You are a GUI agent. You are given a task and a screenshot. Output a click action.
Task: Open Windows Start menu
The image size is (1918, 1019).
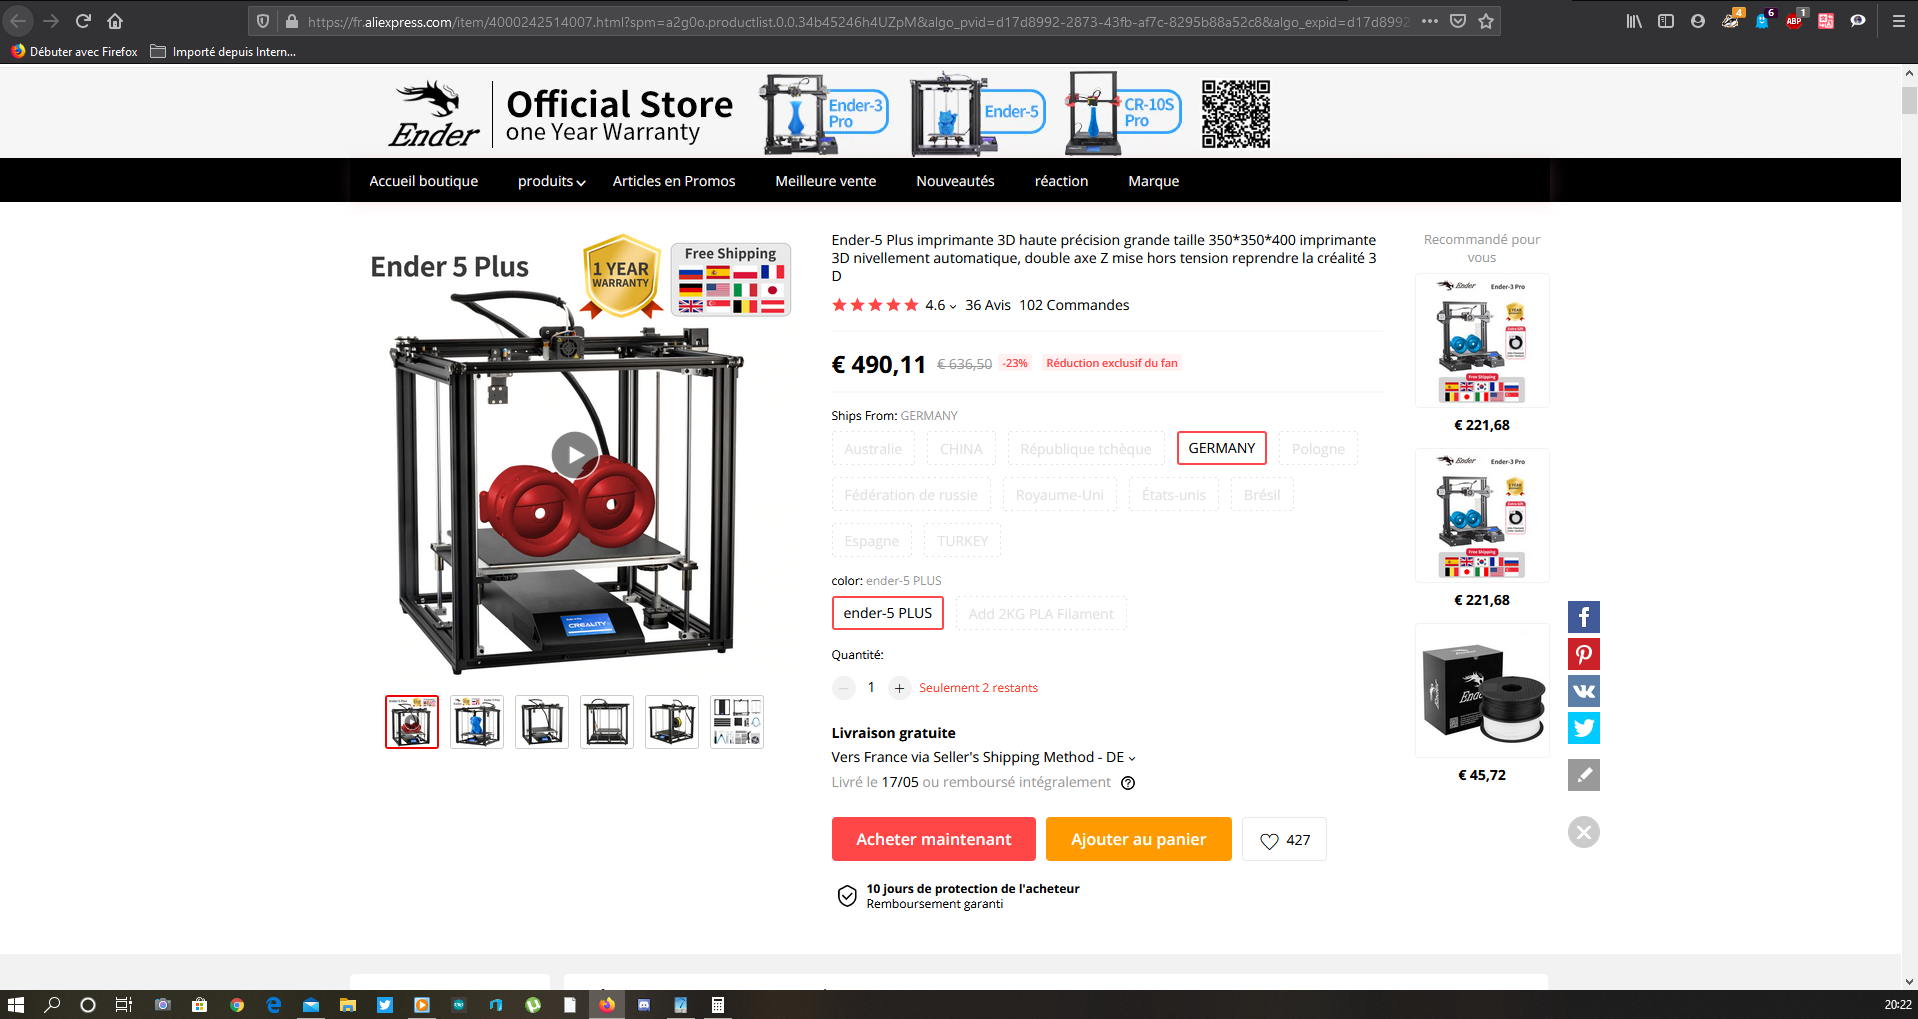coord(16,1005)
